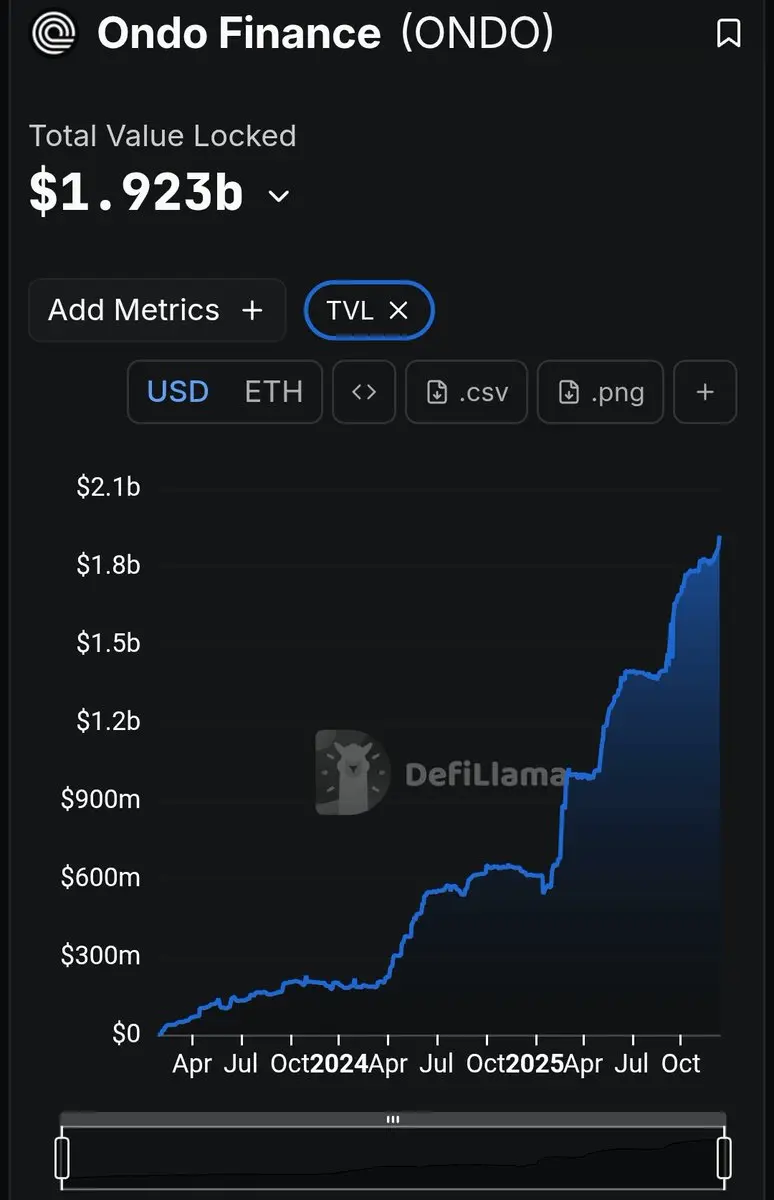Remove the TVL metric chip with X
774x1200 pixels.
398,310
